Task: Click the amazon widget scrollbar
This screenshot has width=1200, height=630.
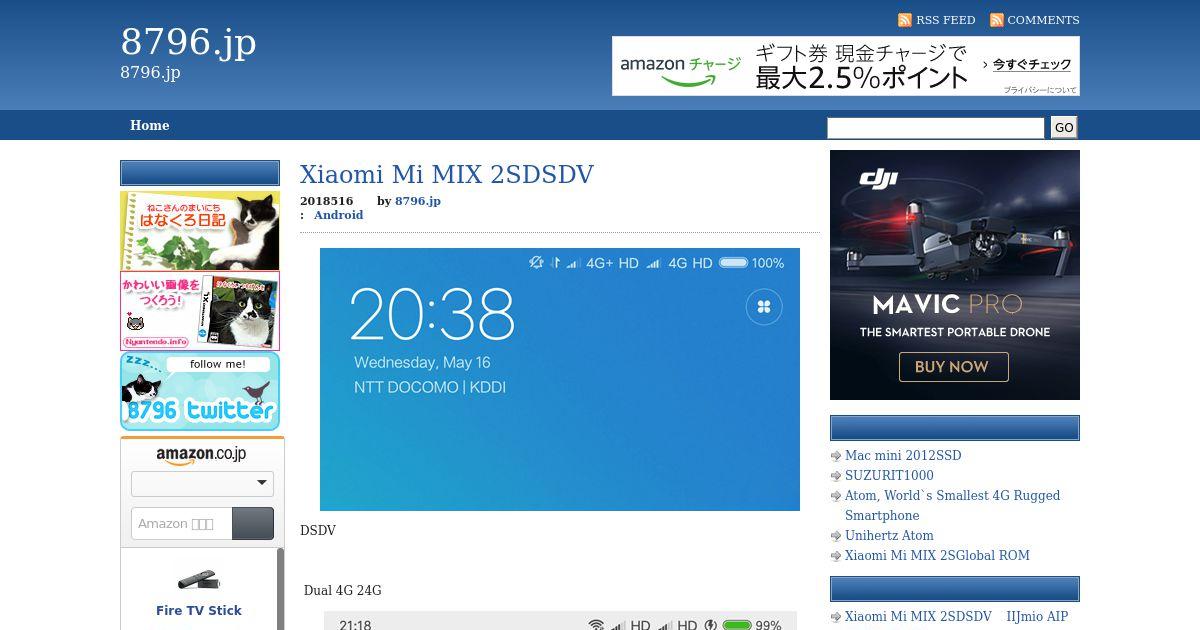Action: (280, 589)
